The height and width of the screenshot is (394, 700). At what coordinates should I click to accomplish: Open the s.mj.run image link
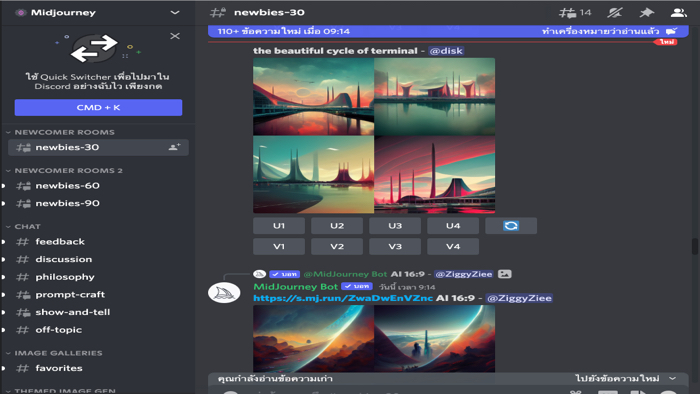343,298
